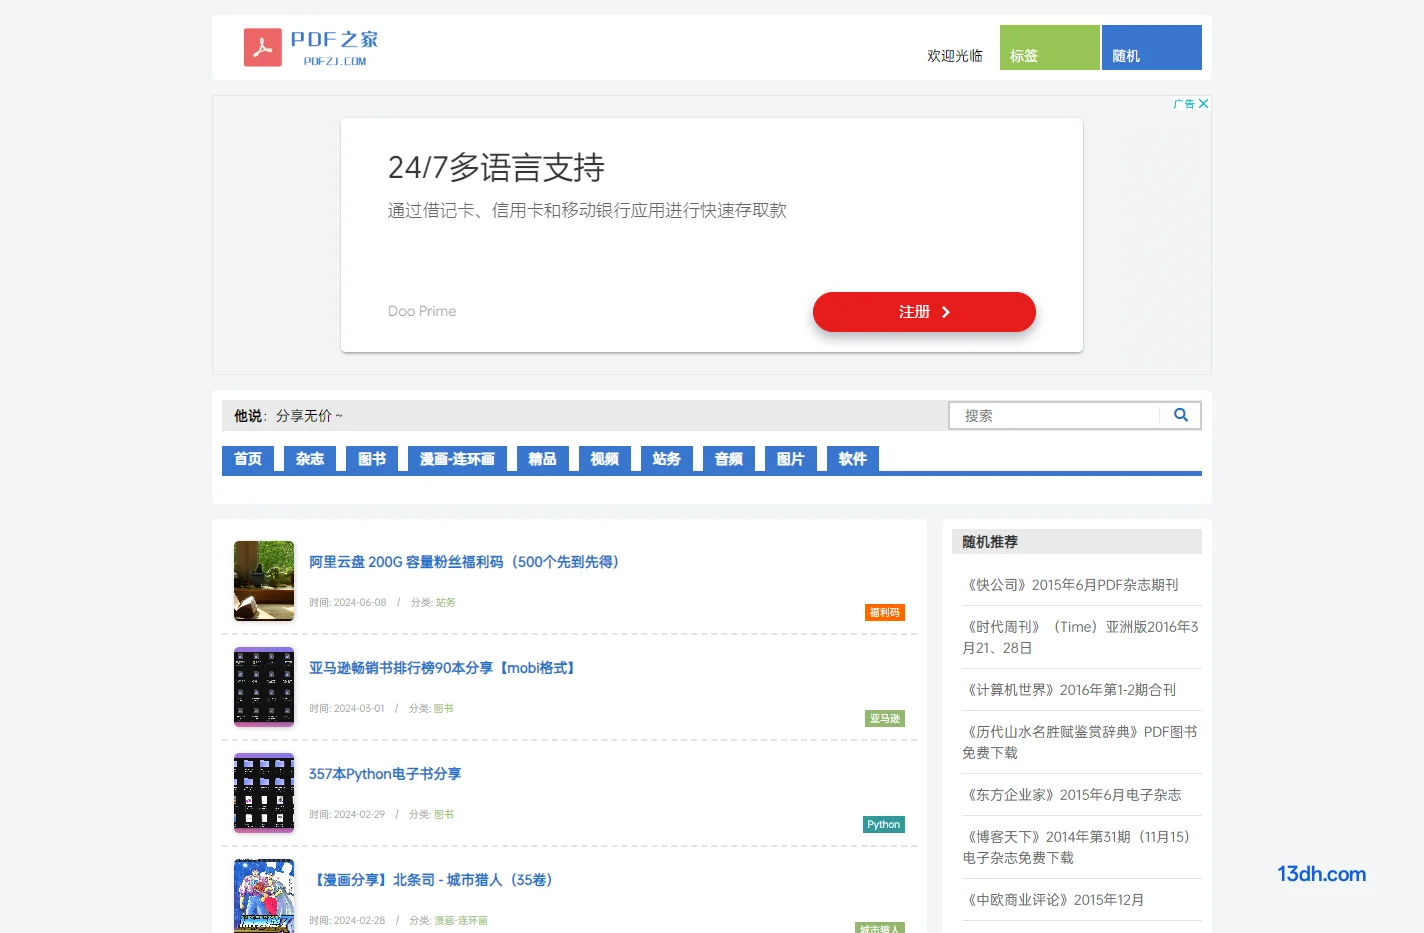This screenshot has width=1424, height=933.
Task: Open the 随机 random tab
Action: pyautogui.click(x=1152, y=48)
